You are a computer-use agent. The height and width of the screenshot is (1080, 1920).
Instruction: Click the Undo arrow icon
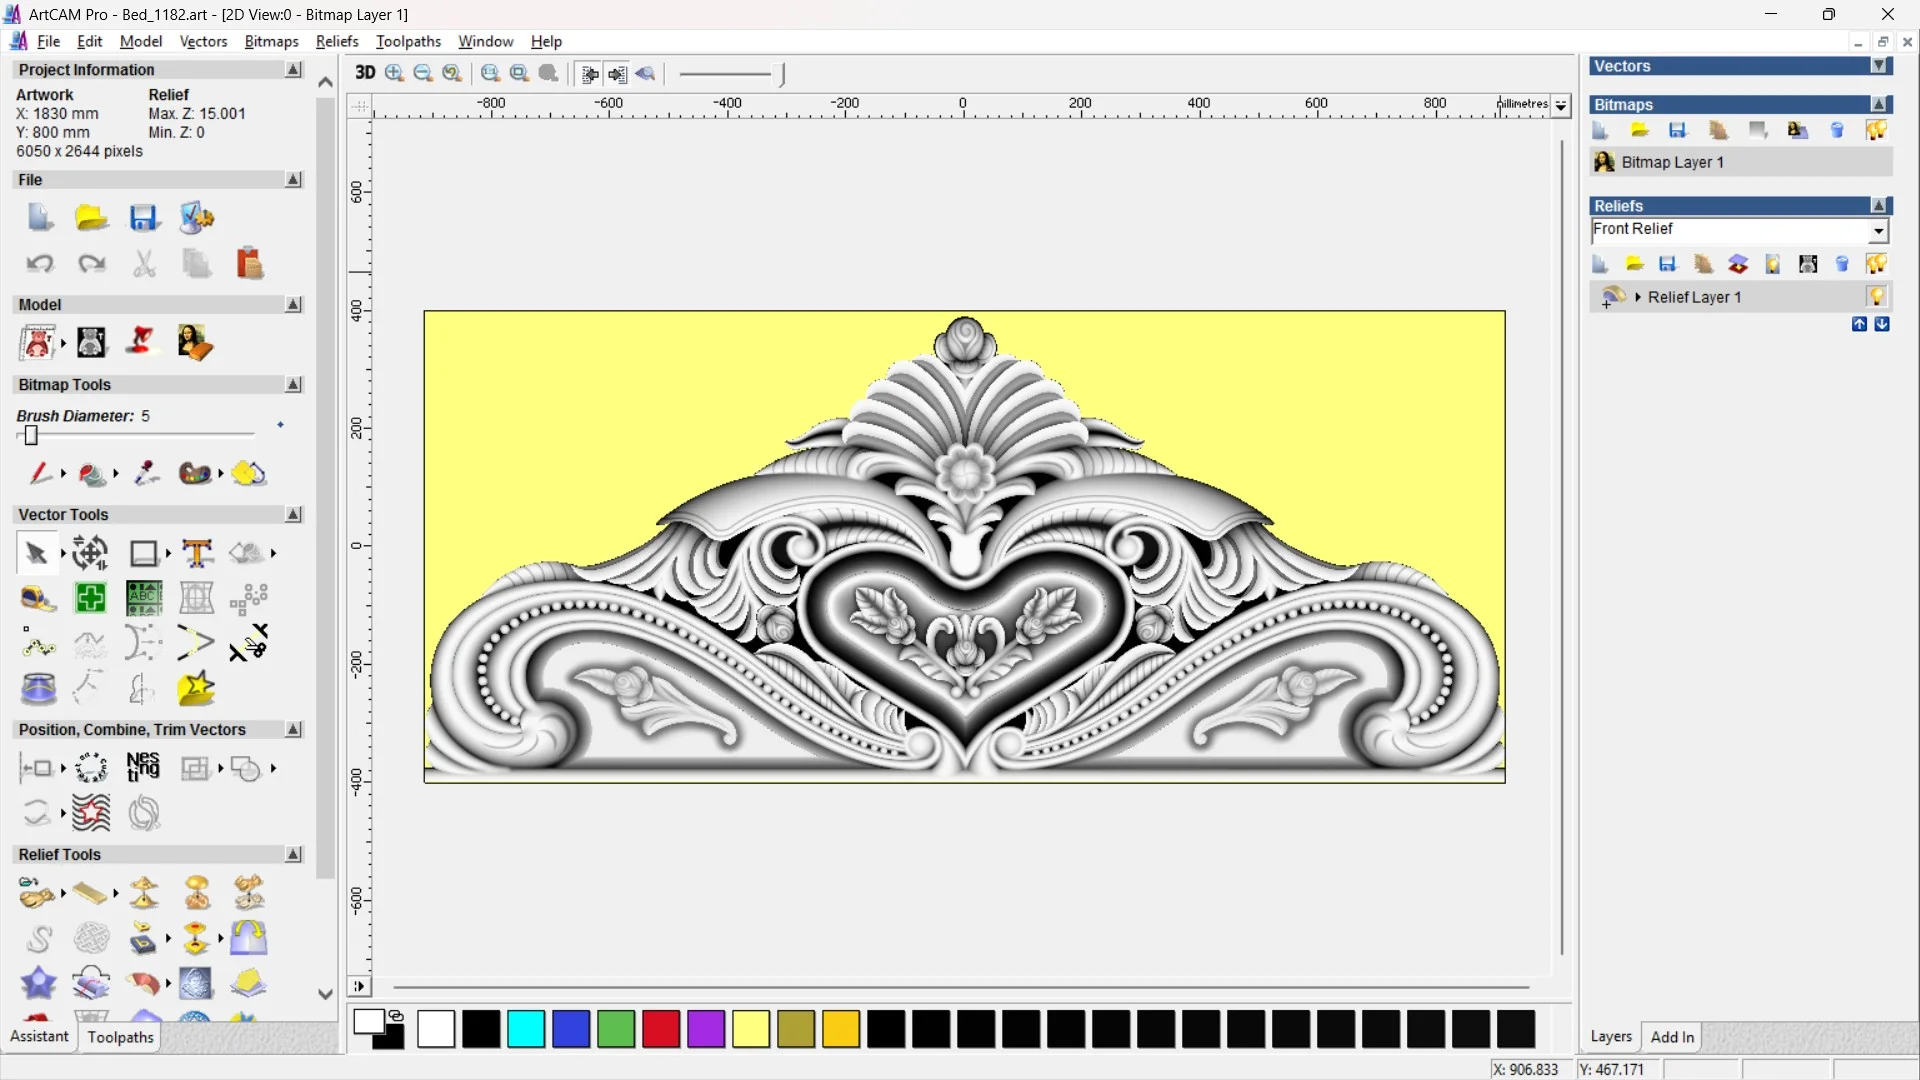click(x=40, y=264)
